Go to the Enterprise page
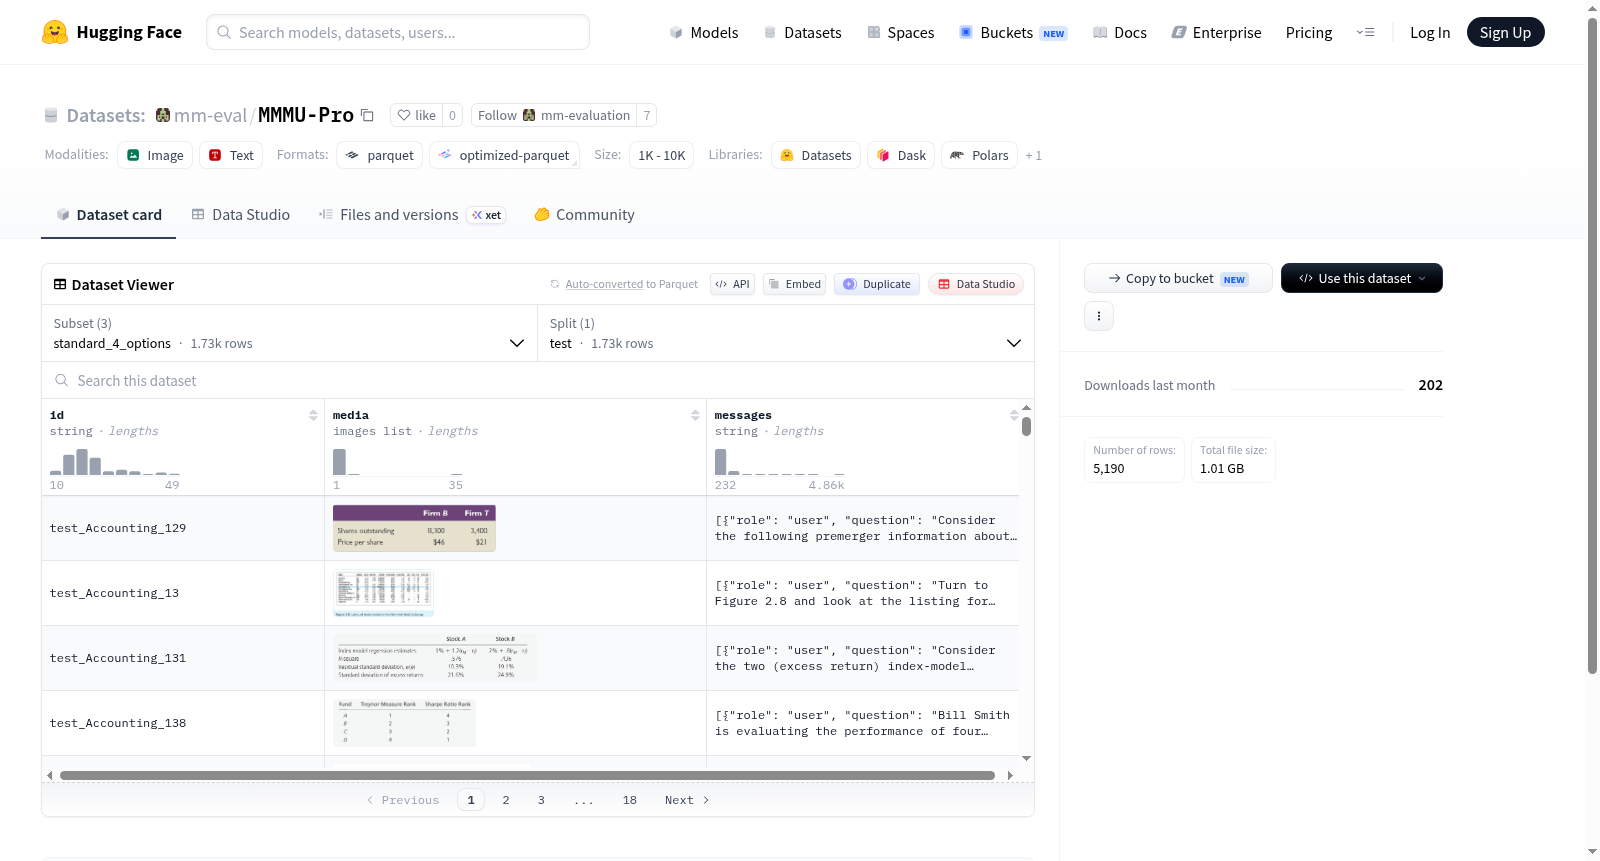Viewport: 1600px width, 861px height. [x=1216, y=32]
